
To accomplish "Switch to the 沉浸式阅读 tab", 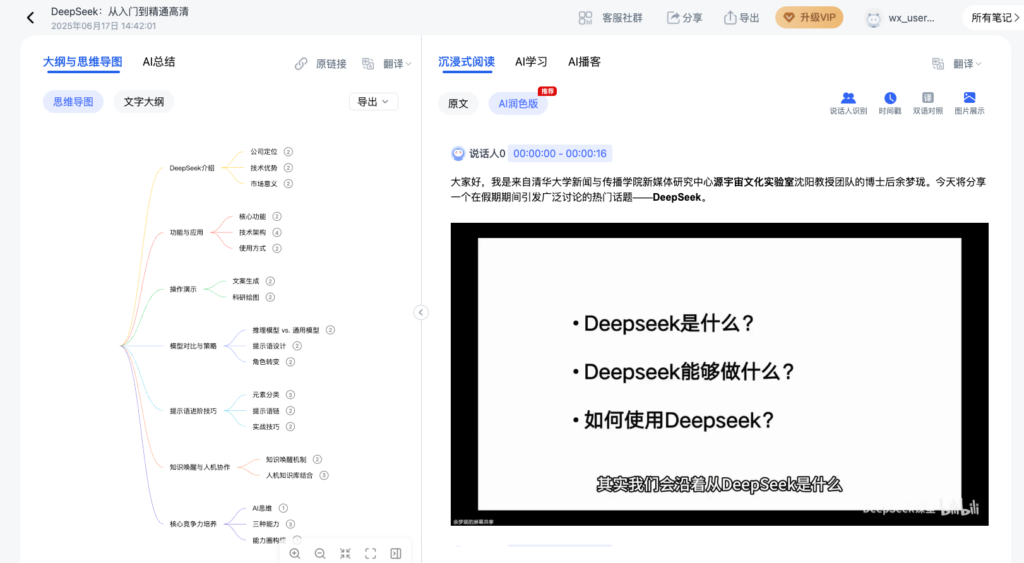I will pyautogui.click(x=466, y=62).
